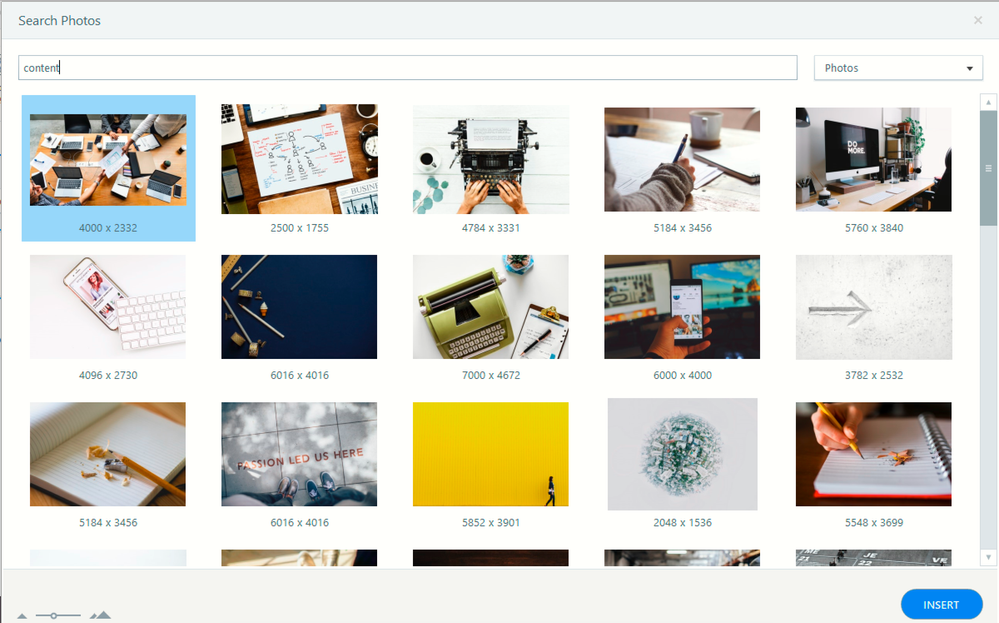Select the writing hand with mug photo

(x=682, y=159)
